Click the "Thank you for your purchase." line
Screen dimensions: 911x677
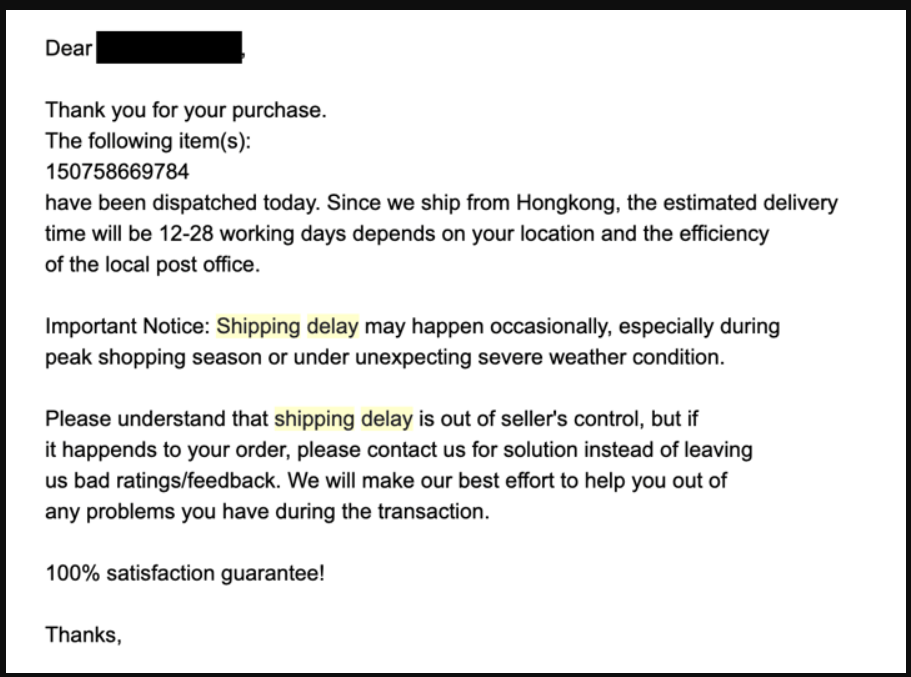[186, 111]
